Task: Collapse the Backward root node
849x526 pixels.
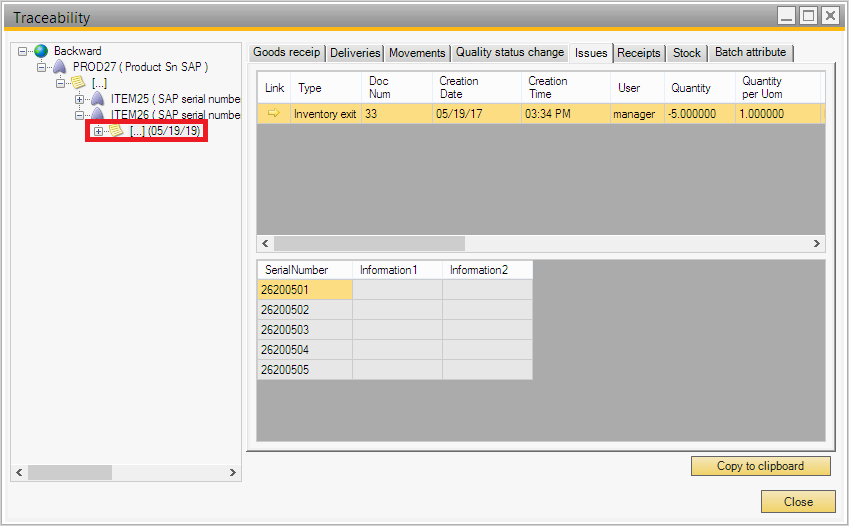Action: pos(23,51)
